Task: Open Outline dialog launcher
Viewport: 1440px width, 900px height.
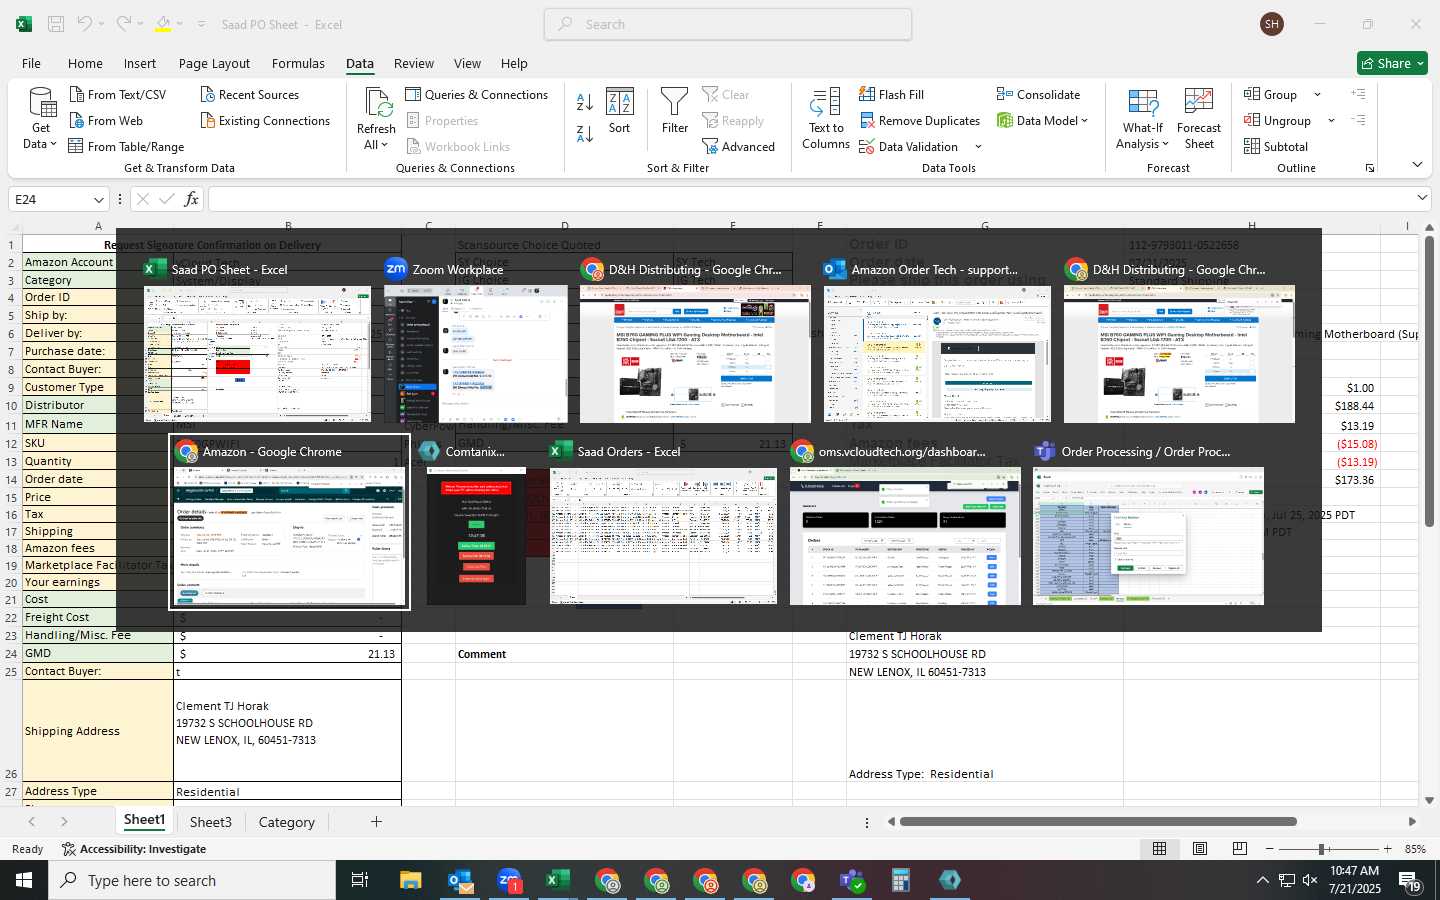Action: coord(1370,168)
